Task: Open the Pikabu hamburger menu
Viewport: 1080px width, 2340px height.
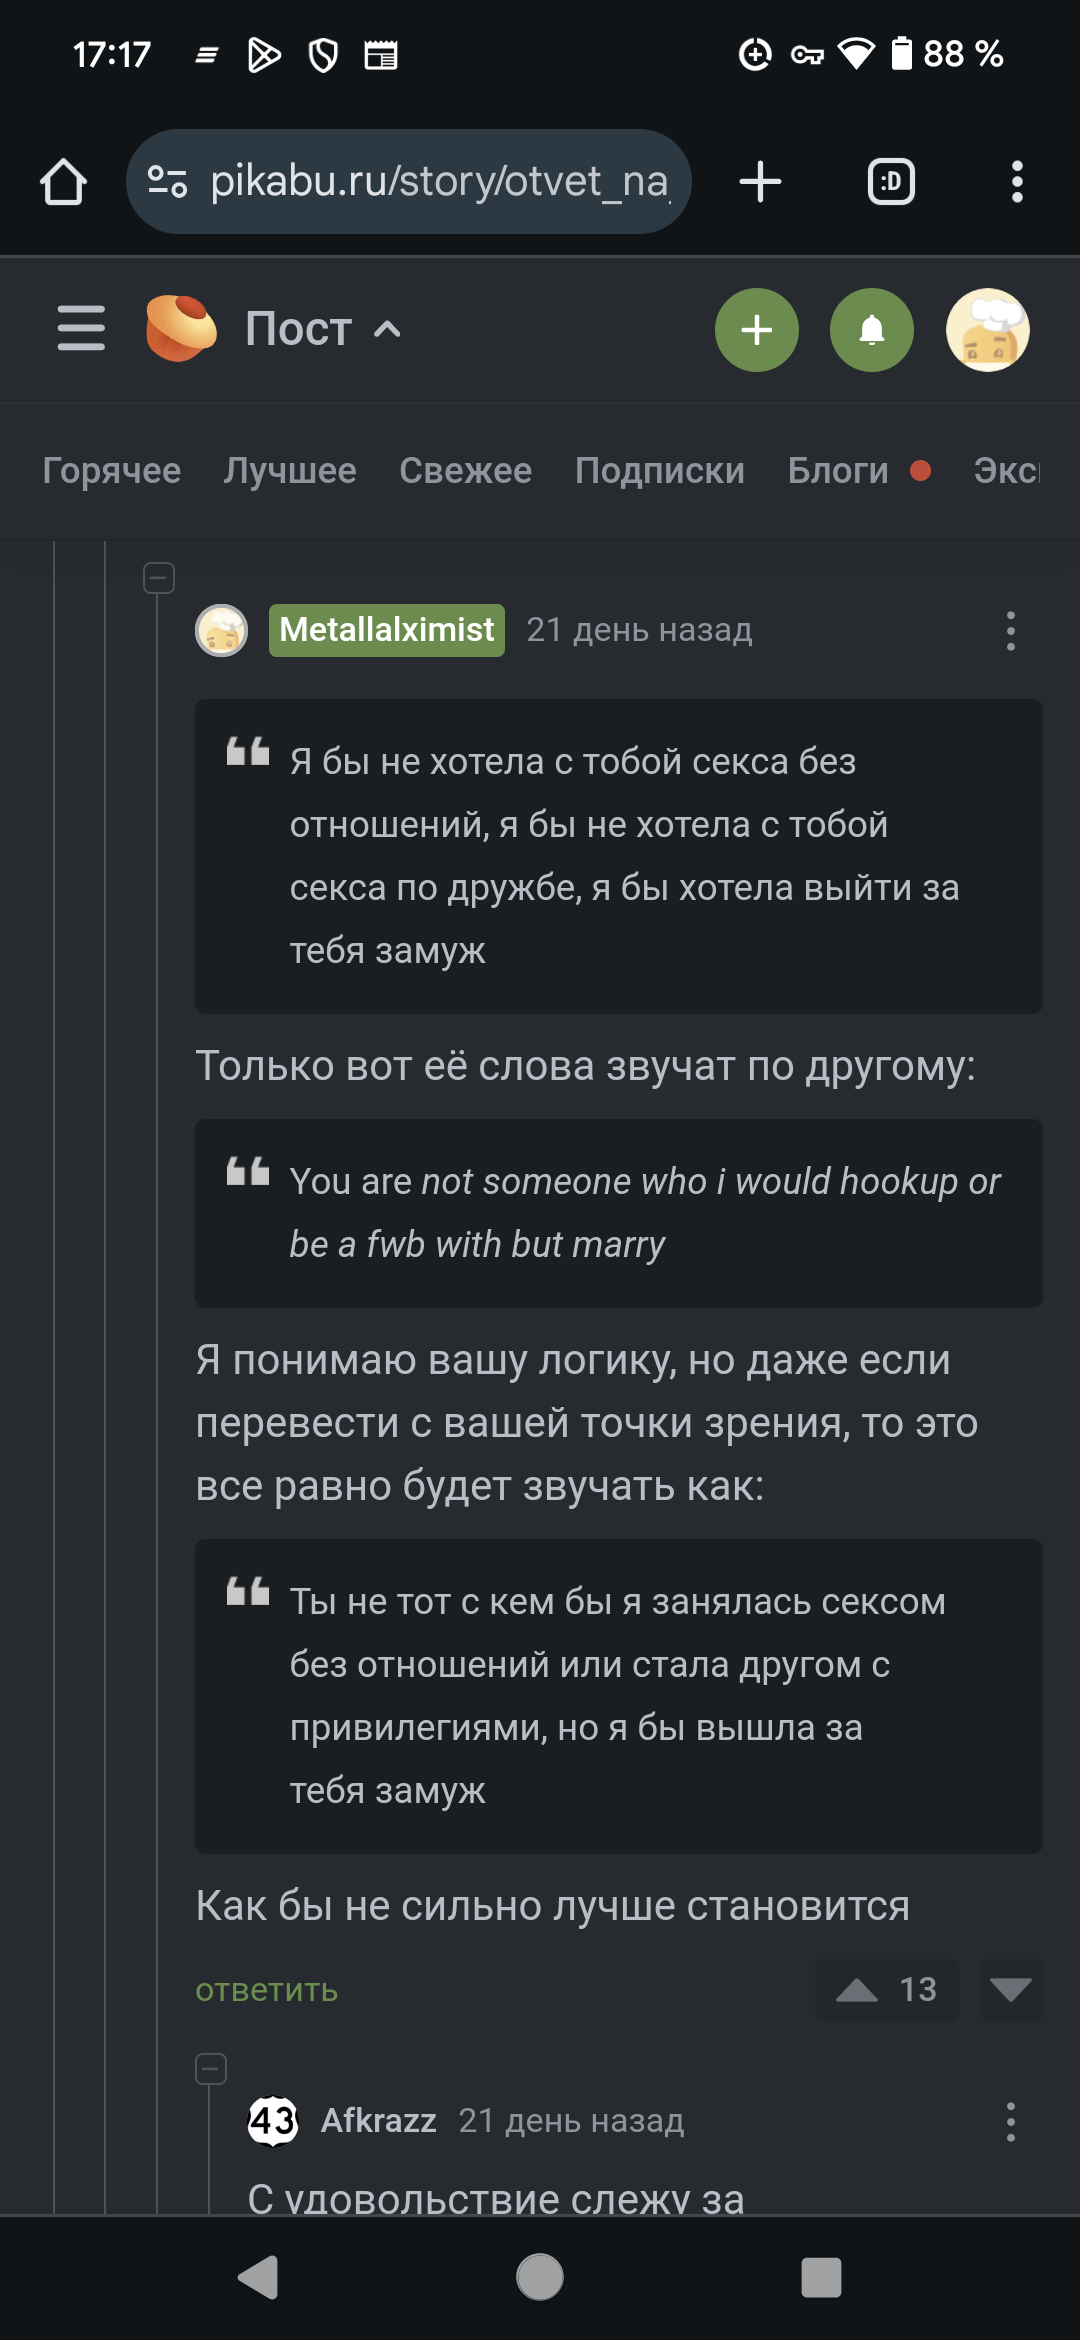Action: point(81,329)
